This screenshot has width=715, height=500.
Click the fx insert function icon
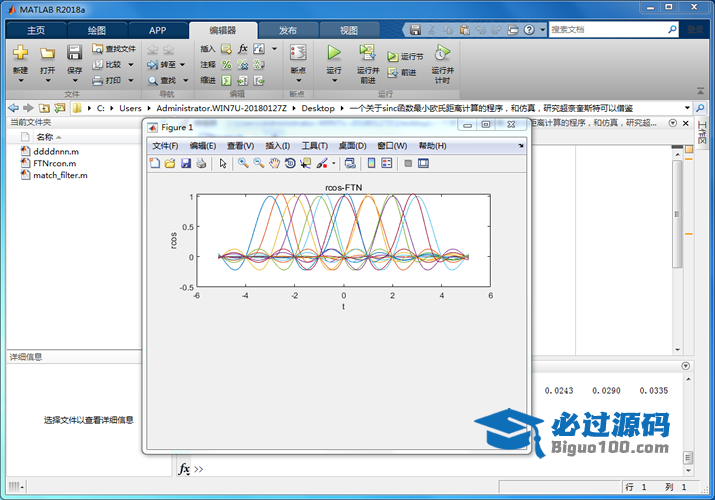point(243,48)
